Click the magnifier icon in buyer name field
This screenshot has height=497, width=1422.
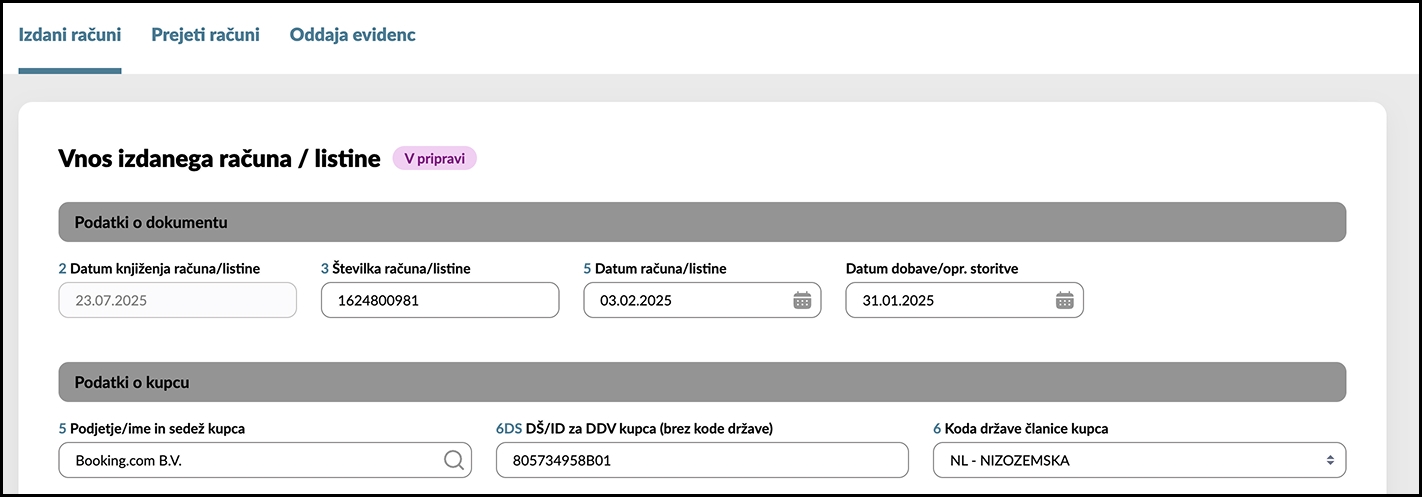pyautogui.click(x=453, y=460)
